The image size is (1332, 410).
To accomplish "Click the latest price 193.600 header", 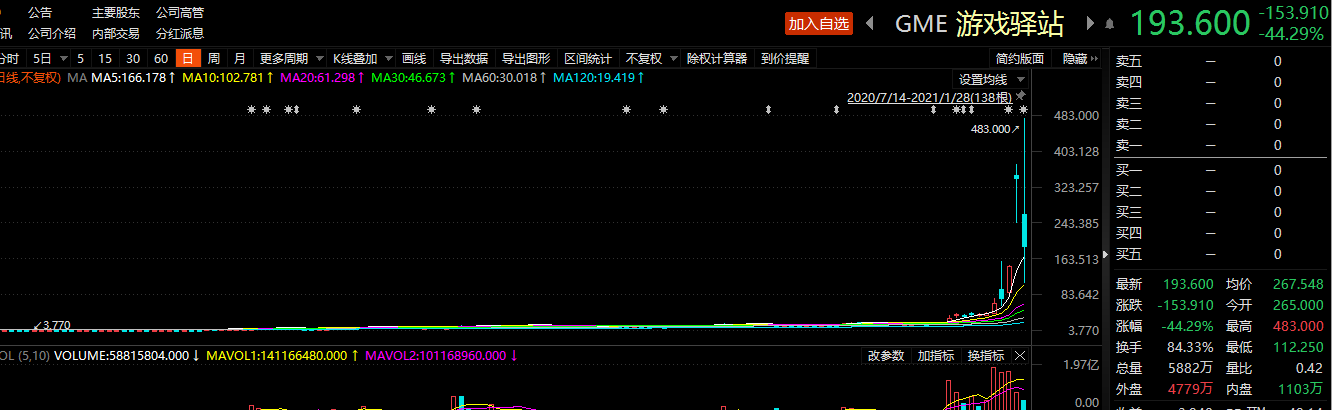I will click(1190, 23).
